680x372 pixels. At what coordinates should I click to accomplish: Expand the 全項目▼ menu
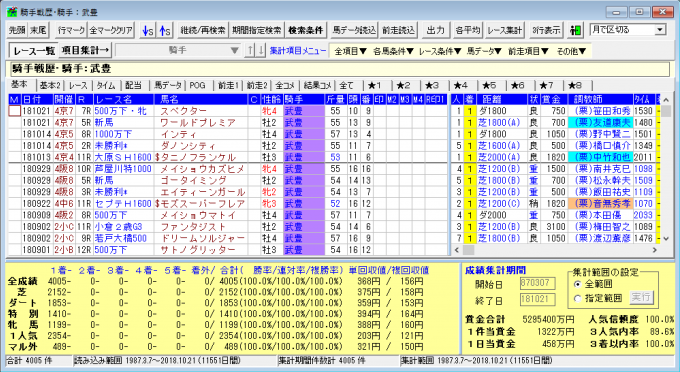(x=350, y=51)
